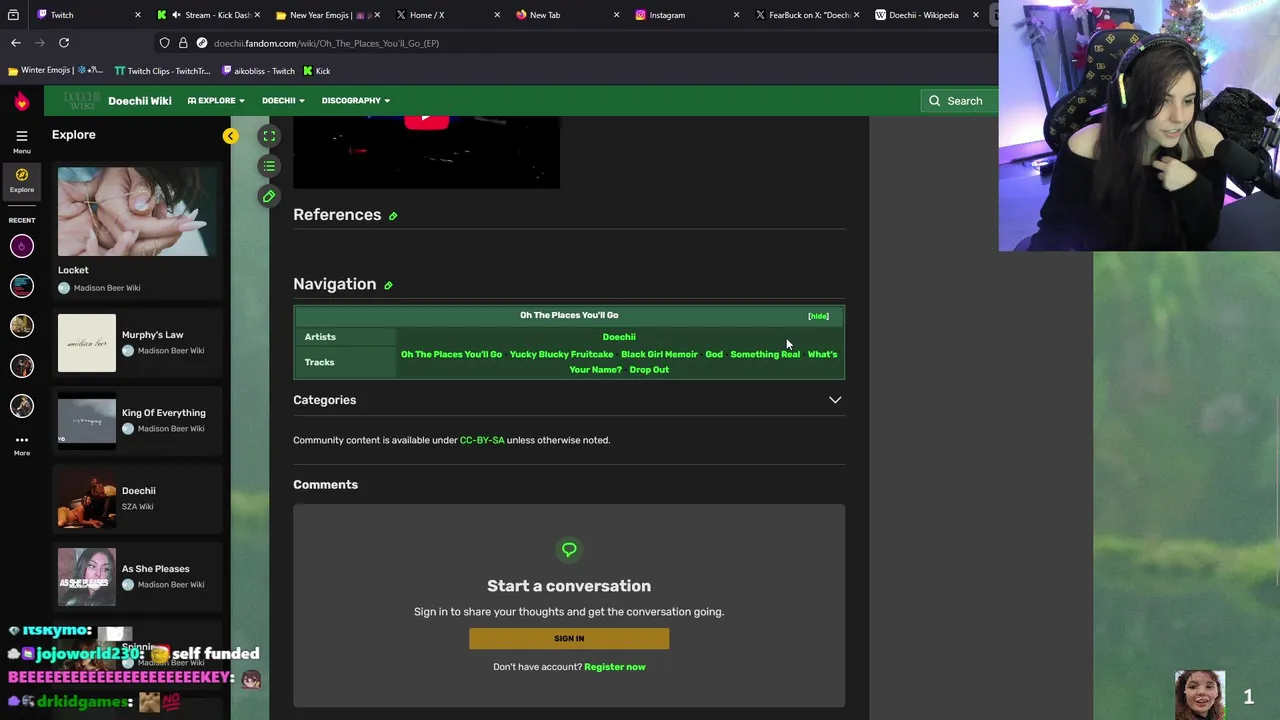
Task: Click the Fandom flame logo icon
Action: [21, 101]
